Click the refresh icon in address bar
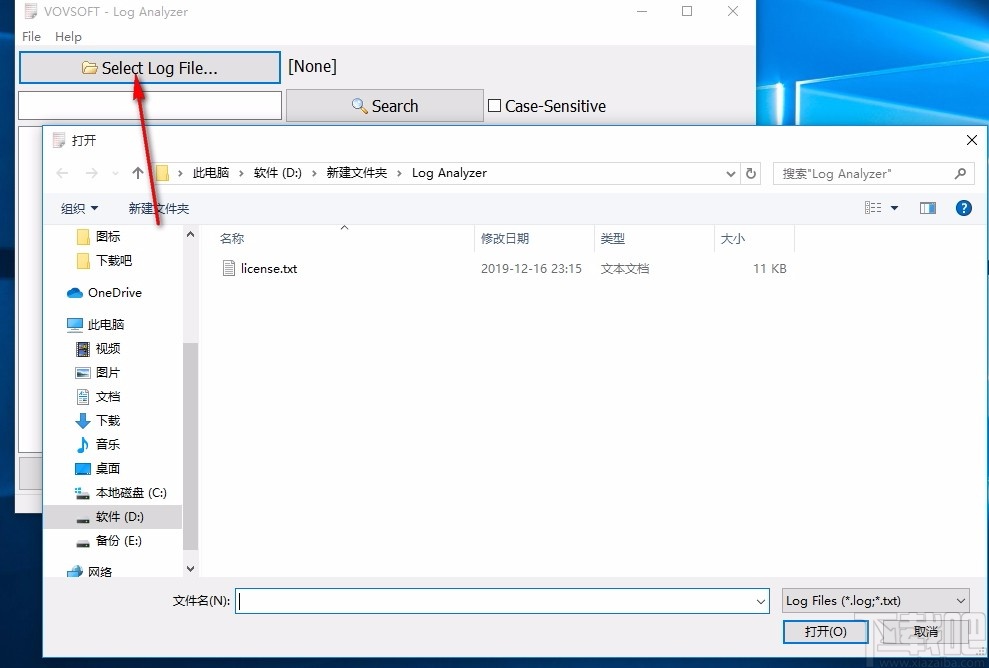The image size is (989, 668). coord(751,173)
